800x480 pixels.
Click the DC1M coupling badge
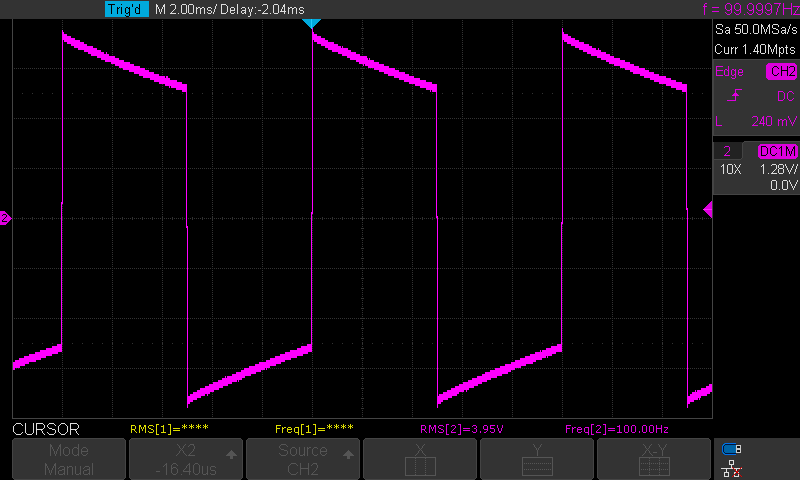click(778, 151)
